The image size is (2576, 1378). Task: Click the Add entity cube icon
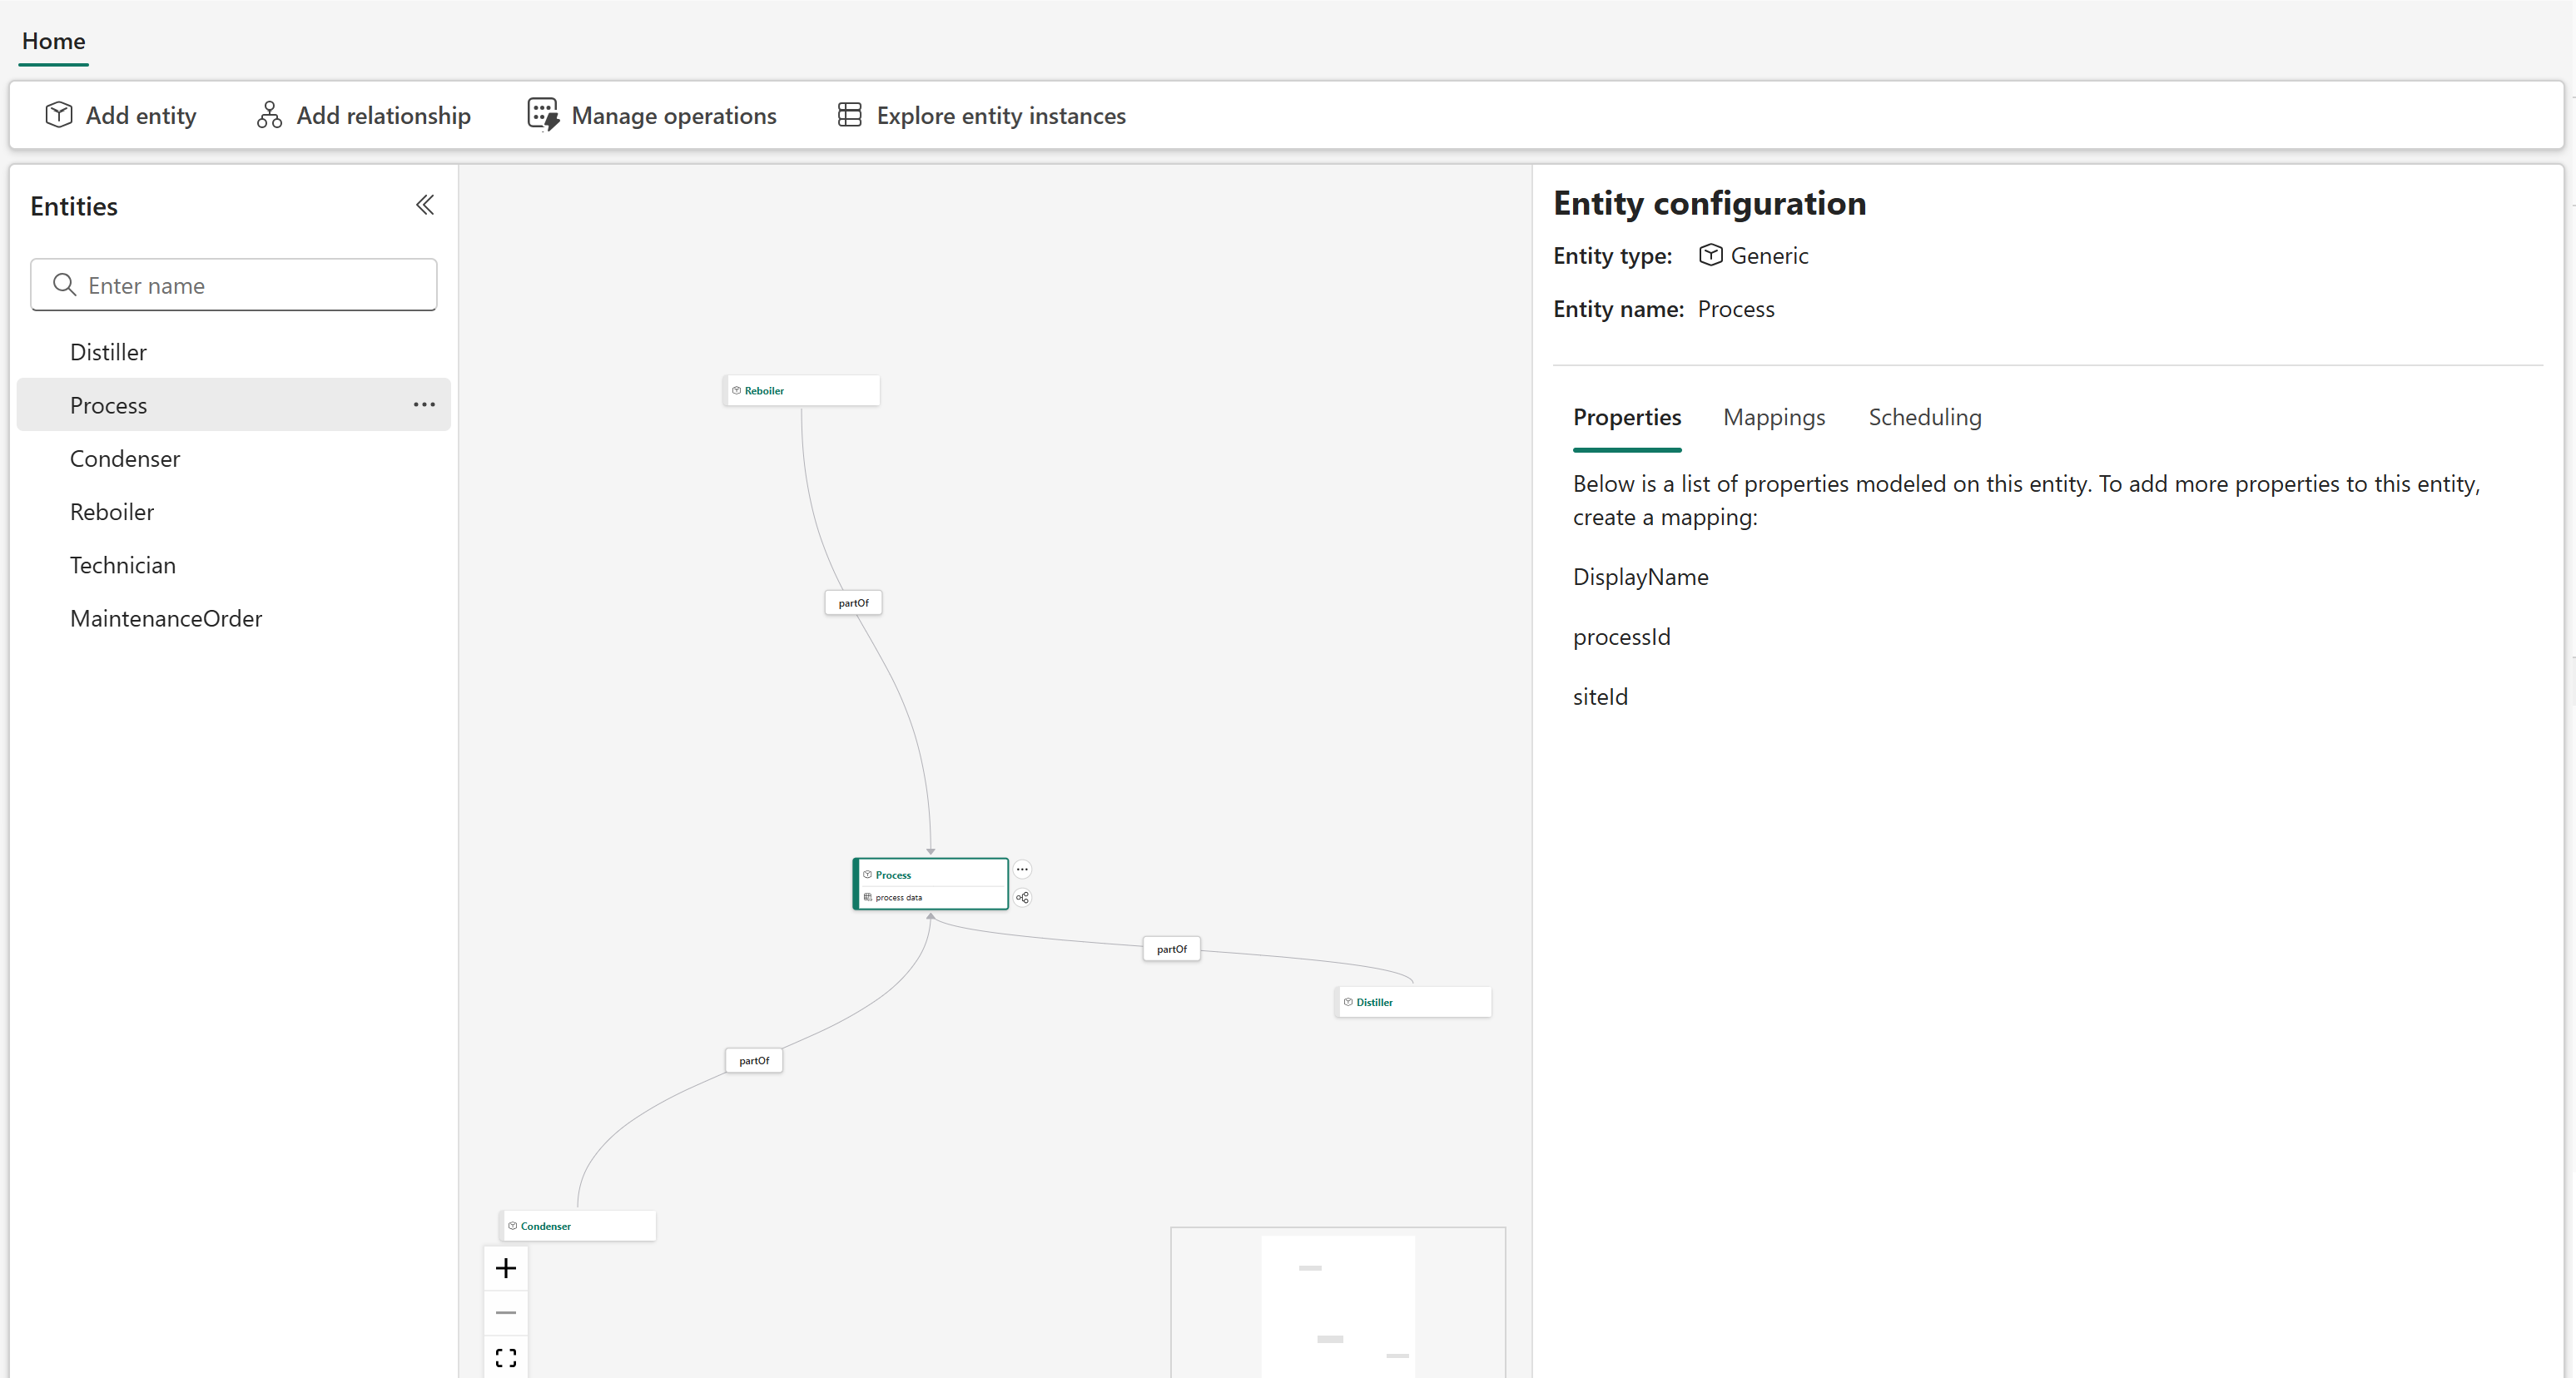[59, 115]
